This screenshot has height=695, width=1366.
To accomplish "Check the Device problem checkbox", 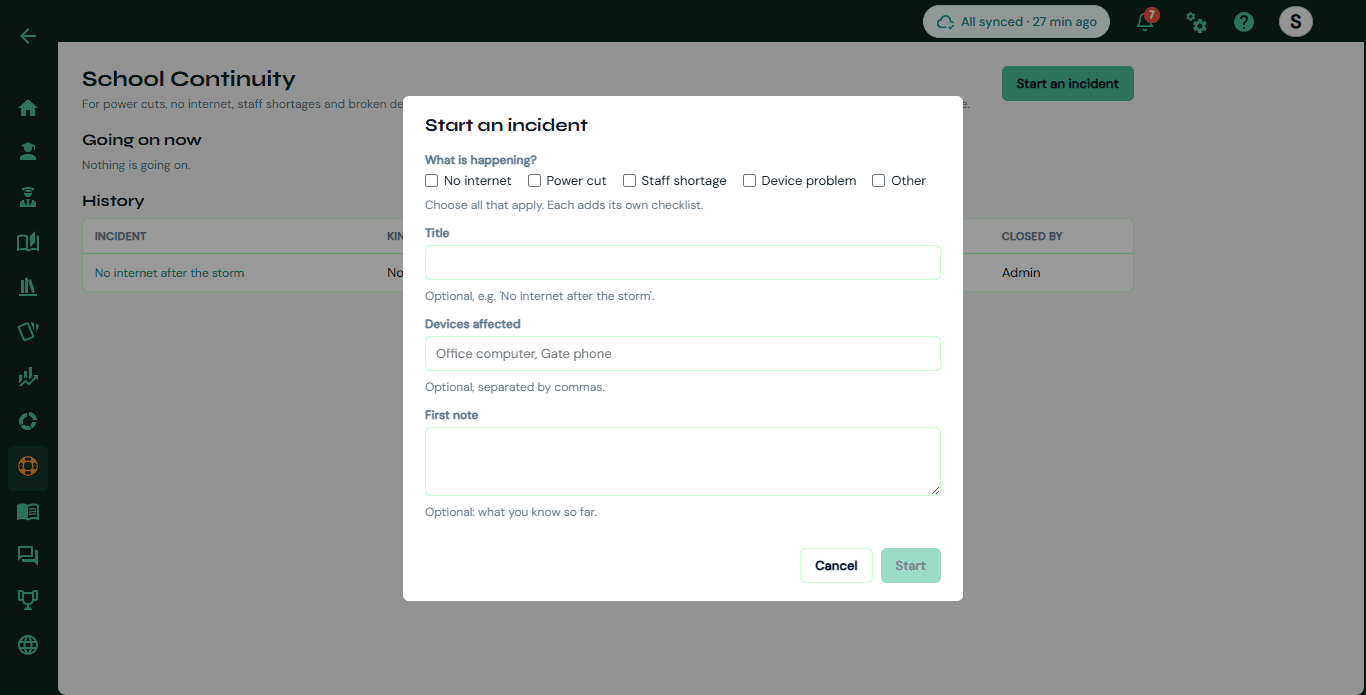I will (x=749, y=181).
